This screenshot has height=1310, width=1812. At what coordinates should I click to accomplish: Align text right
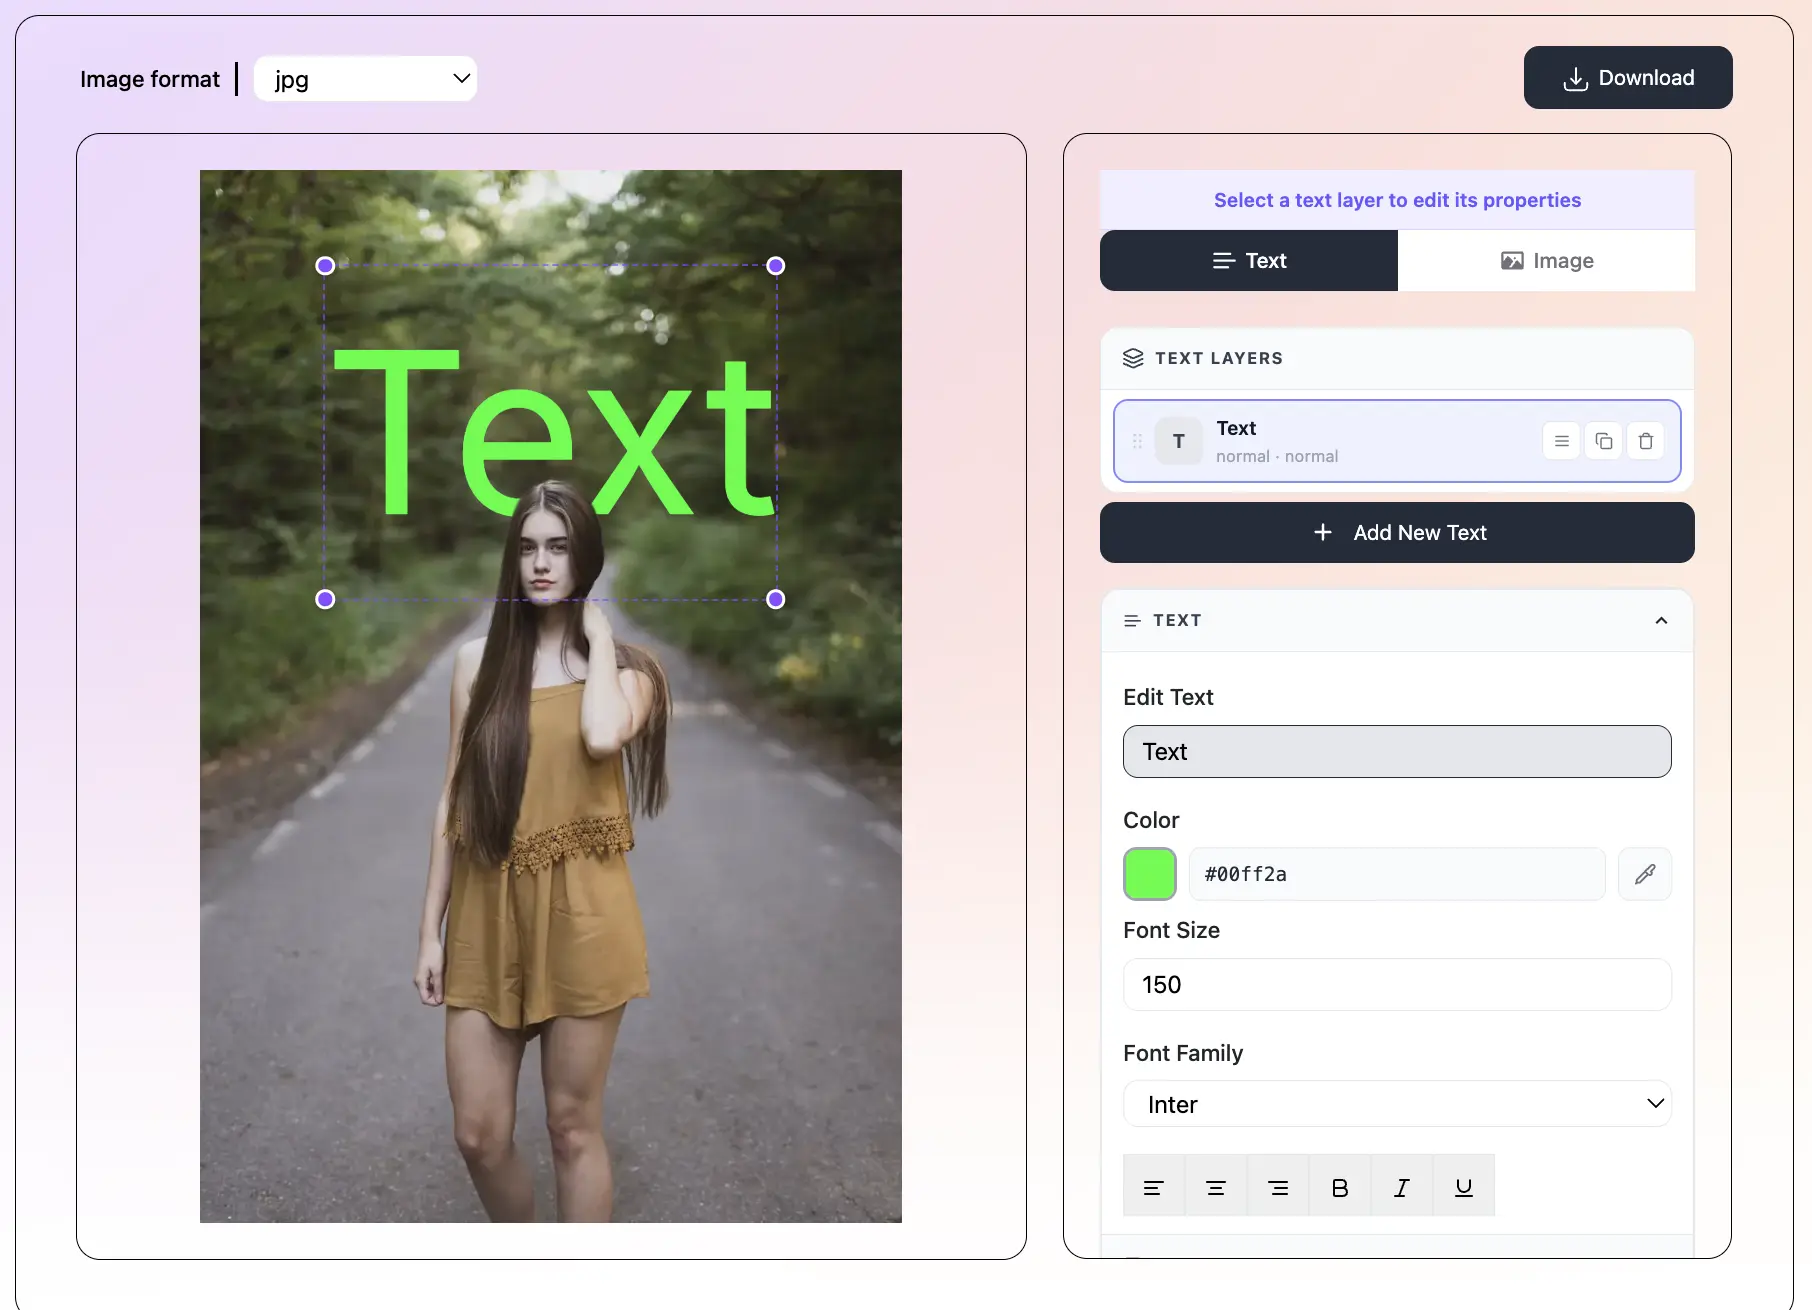pyautogui.click(x=1278, y=1187)
